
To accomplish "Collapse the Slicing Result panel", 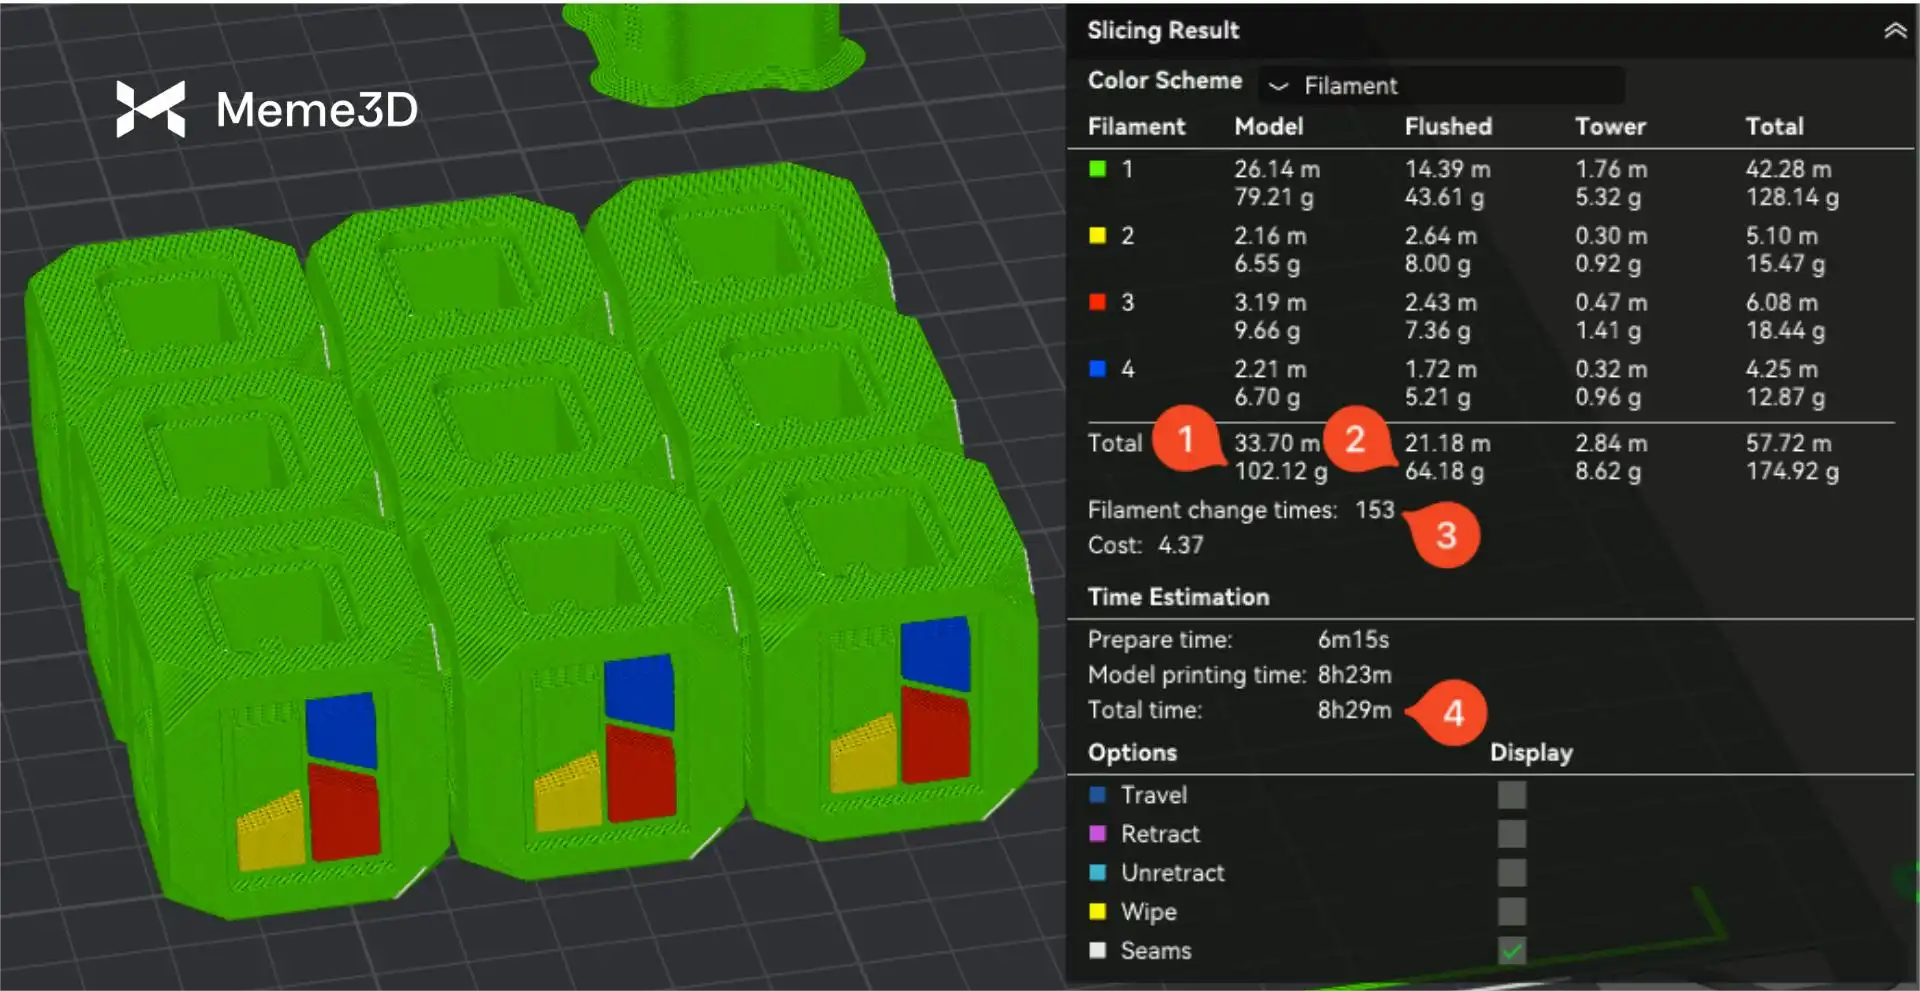I will pos(1894,31).
